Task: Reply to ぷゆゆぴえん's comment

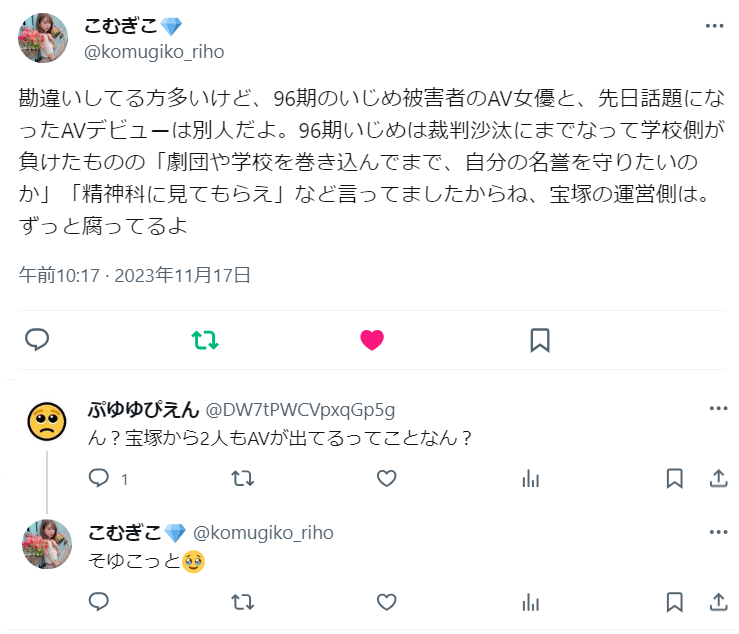Action: coord(99,478)
